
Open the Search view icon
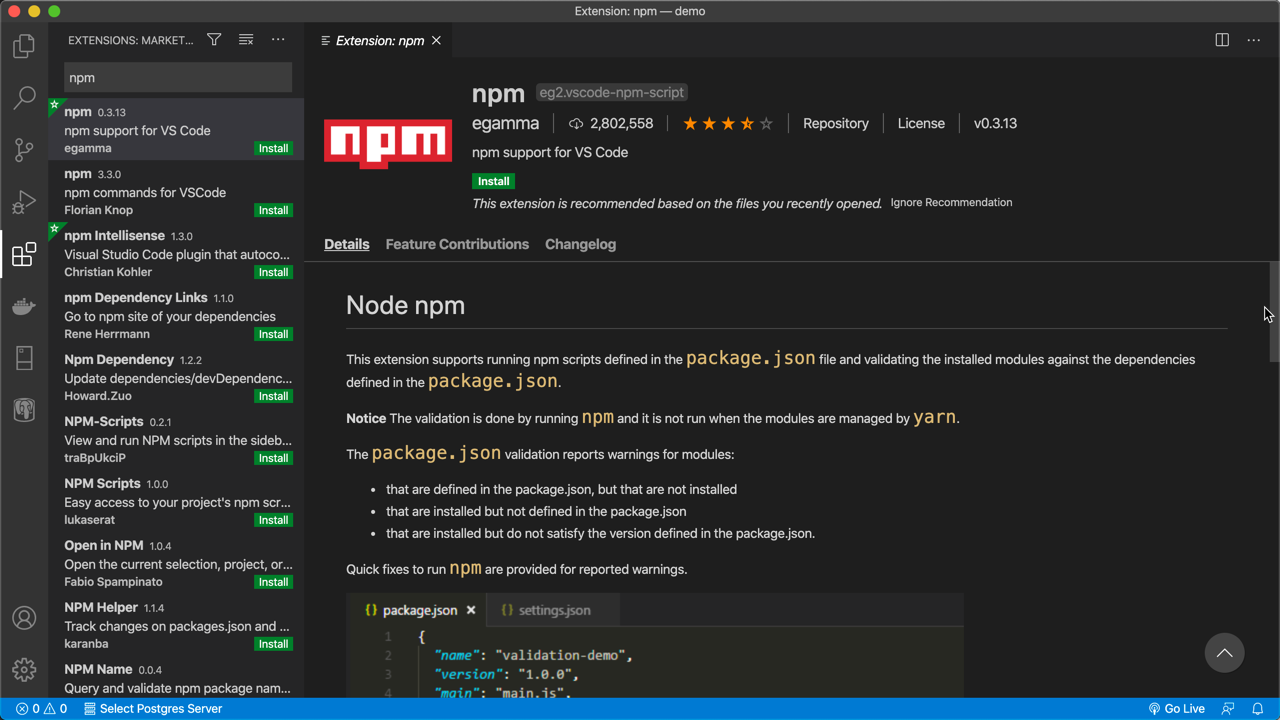[24, 97]
